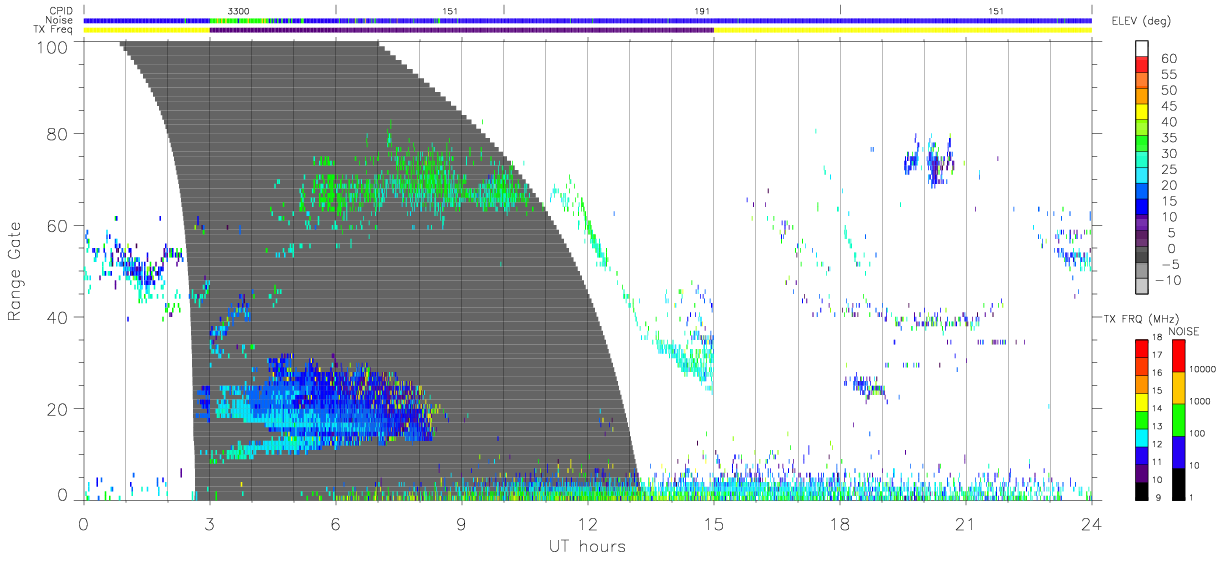
Task: Select the CPID value 191
Action: (x=701, y=10)
